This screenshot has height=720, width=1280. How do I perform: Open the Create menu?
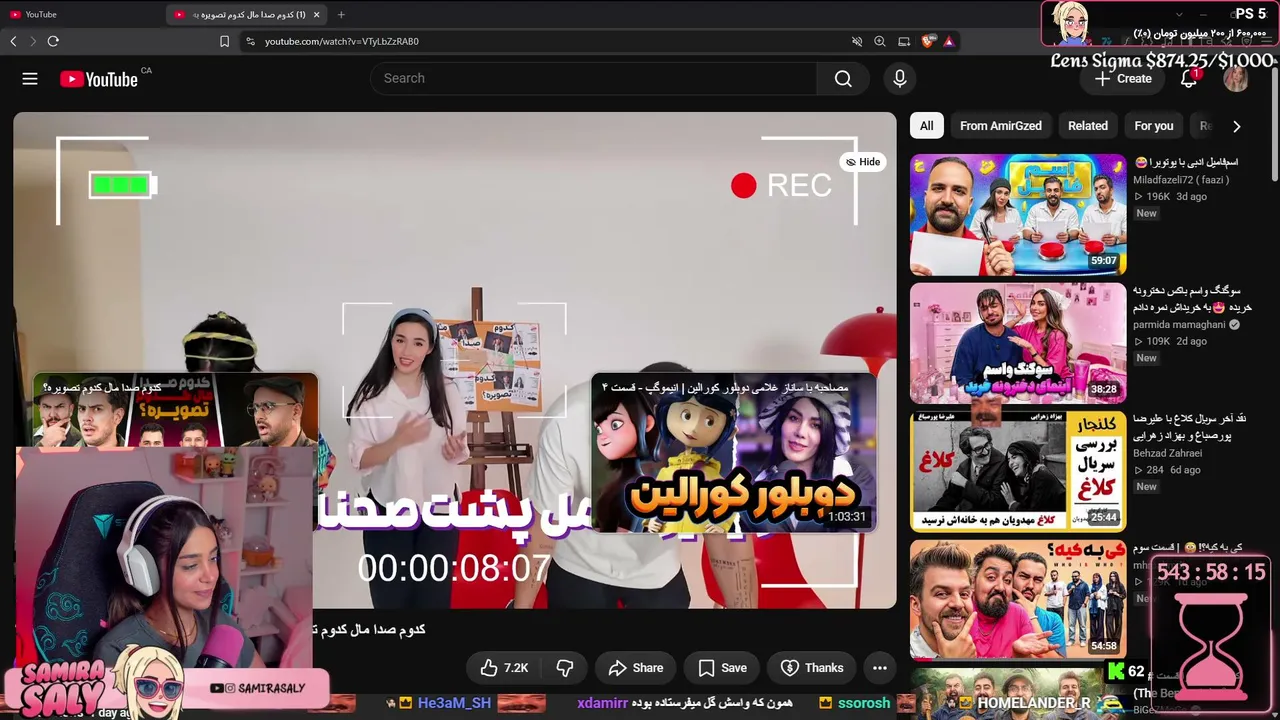click(x=1123, y=79)
